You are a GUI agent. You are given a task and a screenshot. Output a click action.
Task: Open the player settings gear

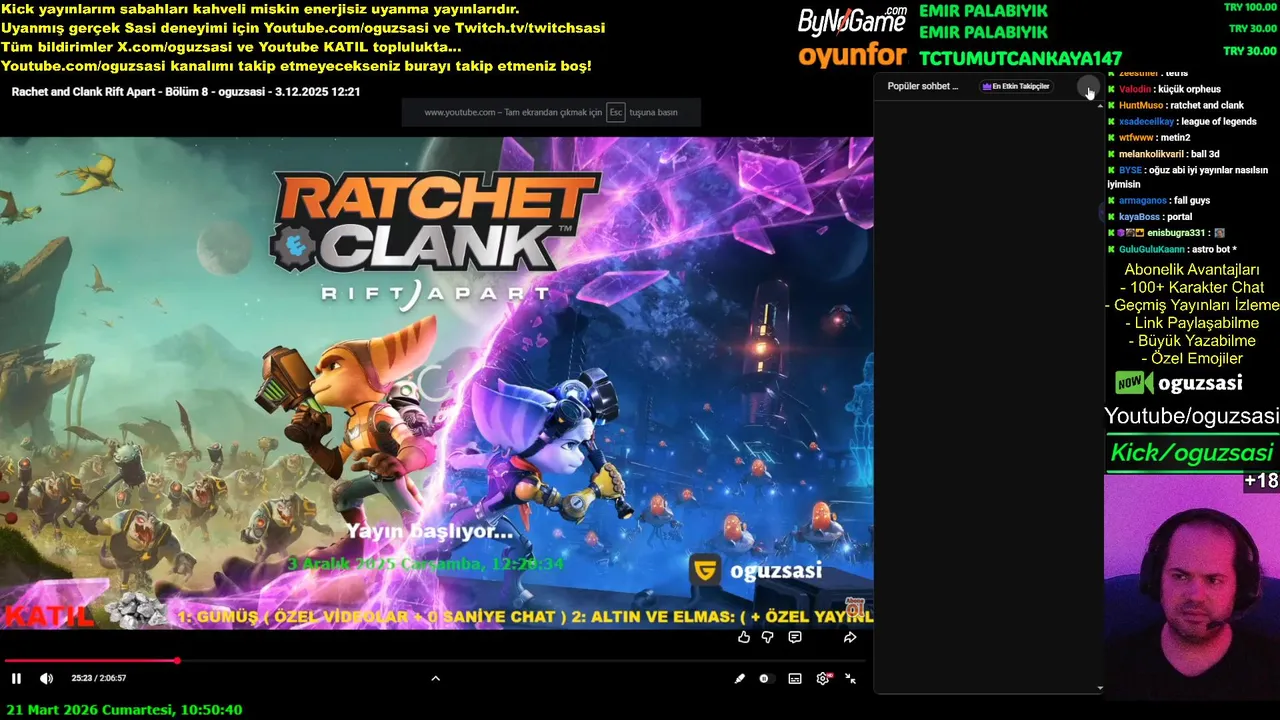click(823, 678)
